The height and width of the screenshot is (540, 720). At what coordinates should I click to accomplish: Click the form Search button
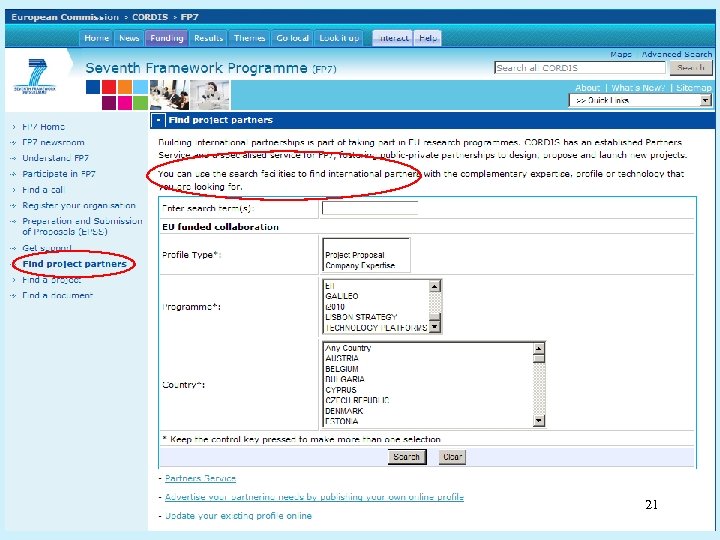[407, 457]
